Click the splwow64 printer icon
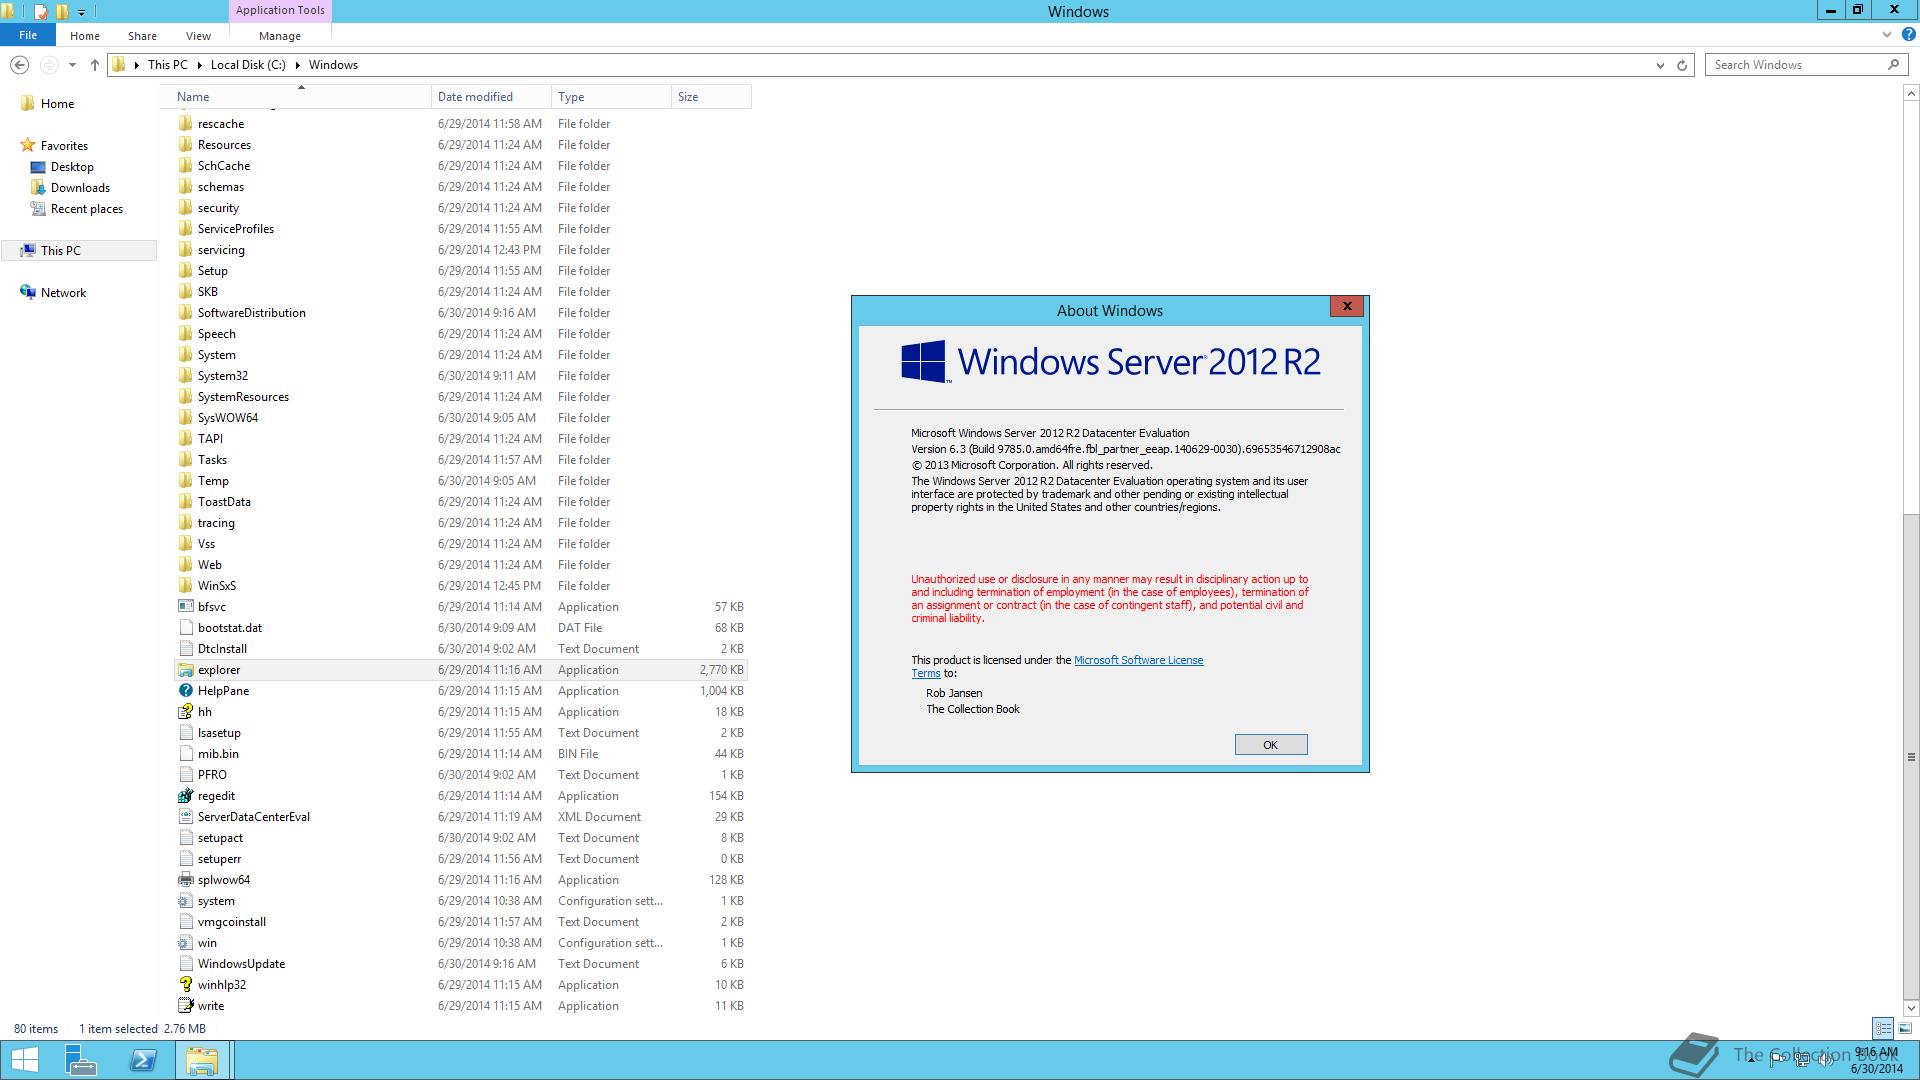The width and height of the screenshot is (1920, 1080). click(185, 880)
